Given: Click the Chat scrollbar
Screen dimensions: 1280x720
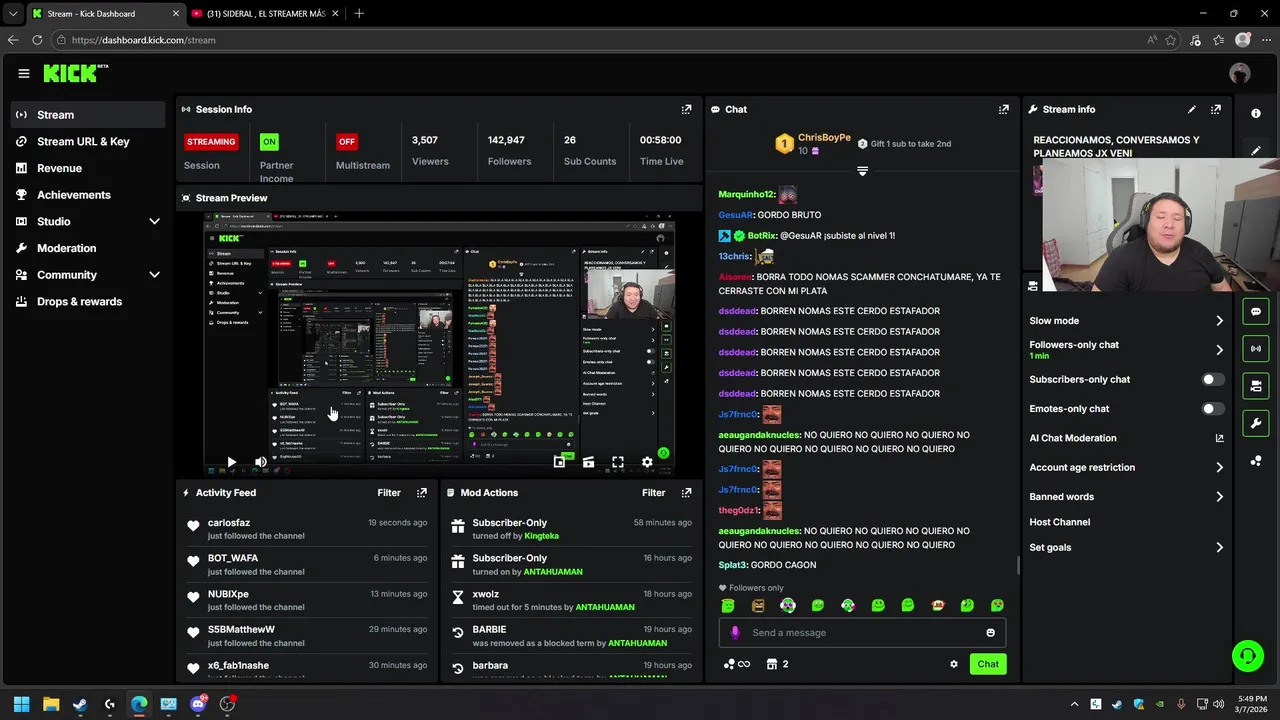Looking at the screenshot, I should (1018, 565).
